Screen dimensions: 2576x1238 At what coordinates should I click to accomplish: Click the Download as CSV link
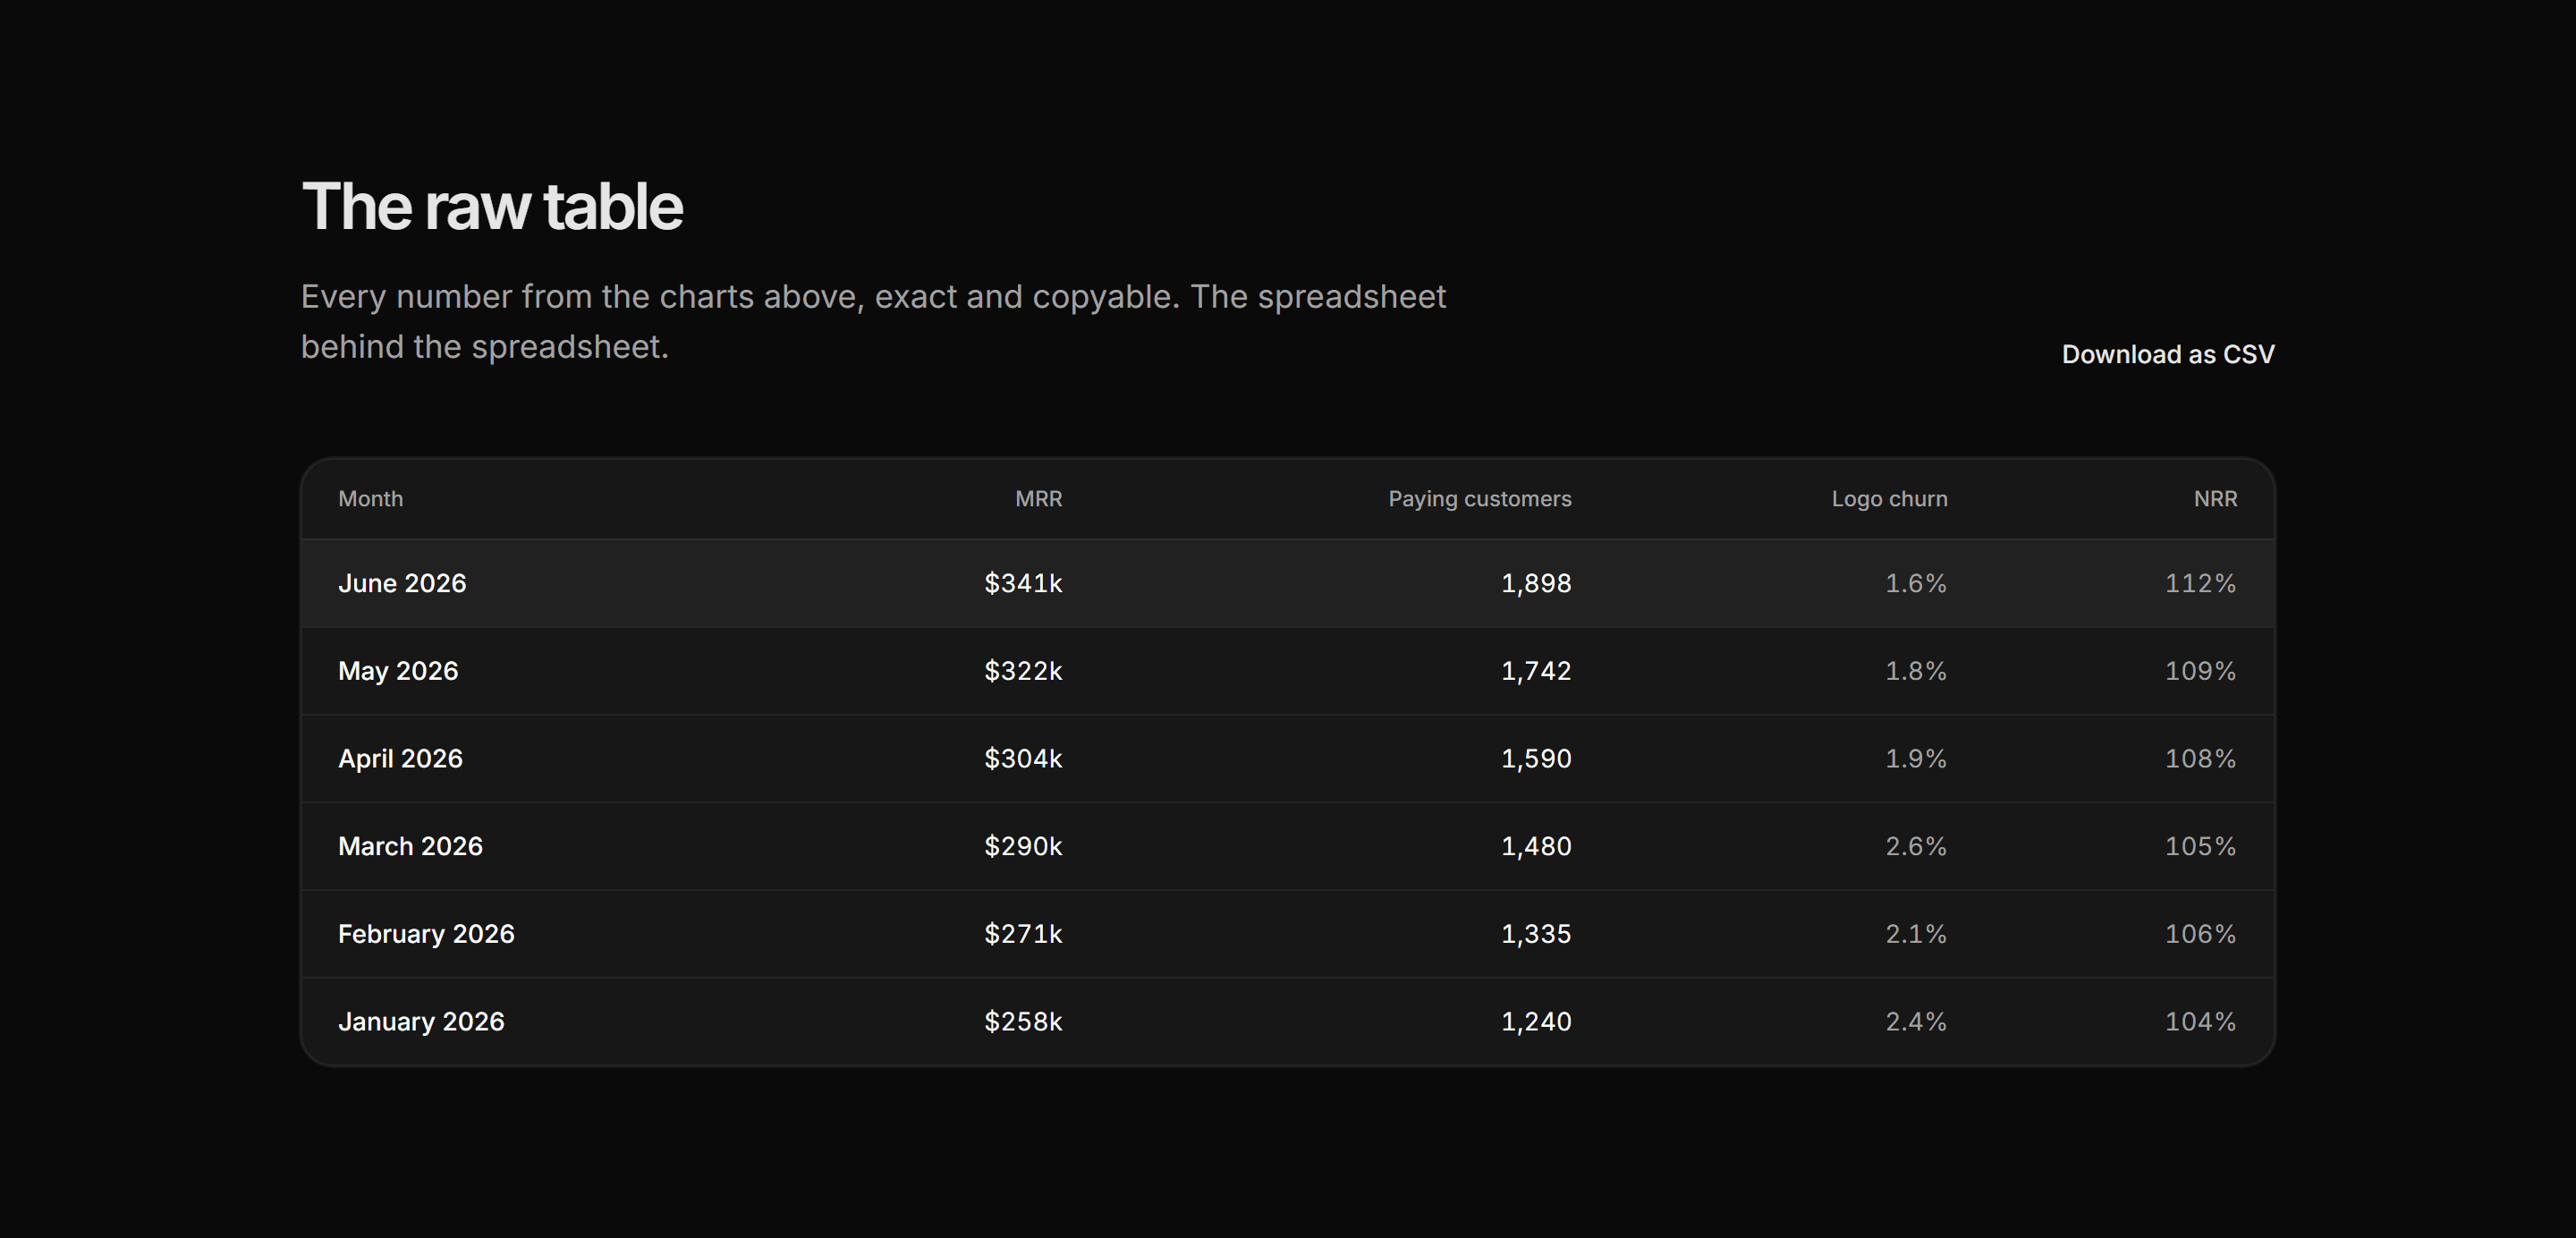tap(2167, 354)
